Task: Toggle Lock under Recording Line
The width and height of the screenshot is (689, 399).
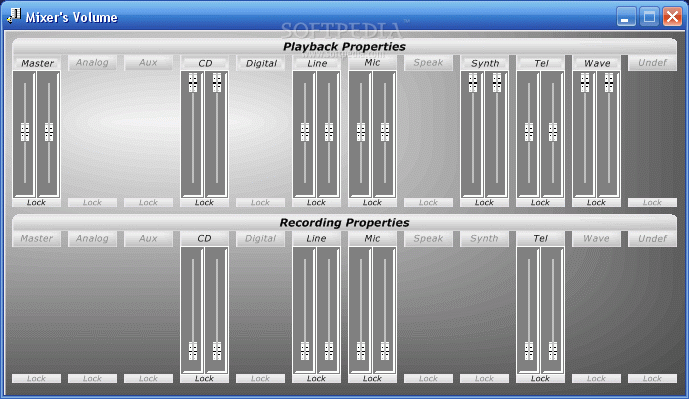Action: [316, 378]
